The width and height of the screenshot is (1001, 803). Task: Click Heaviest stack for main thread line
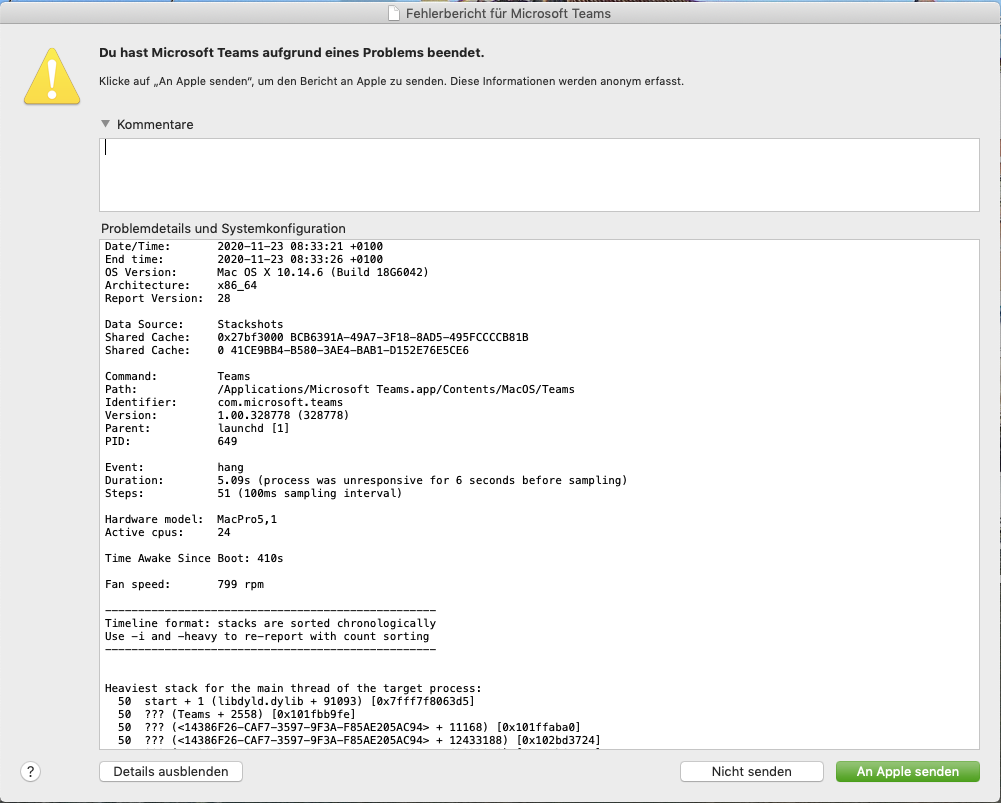click(294, 688)
